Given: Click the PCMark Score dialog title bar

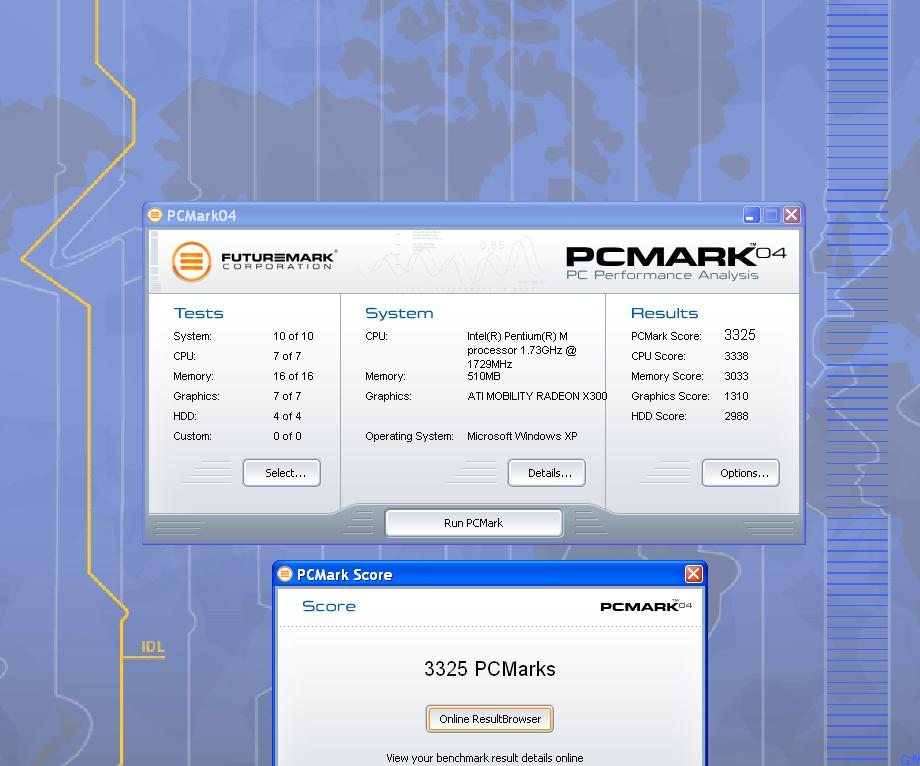Looking at the screenshot, I should 490,574.
